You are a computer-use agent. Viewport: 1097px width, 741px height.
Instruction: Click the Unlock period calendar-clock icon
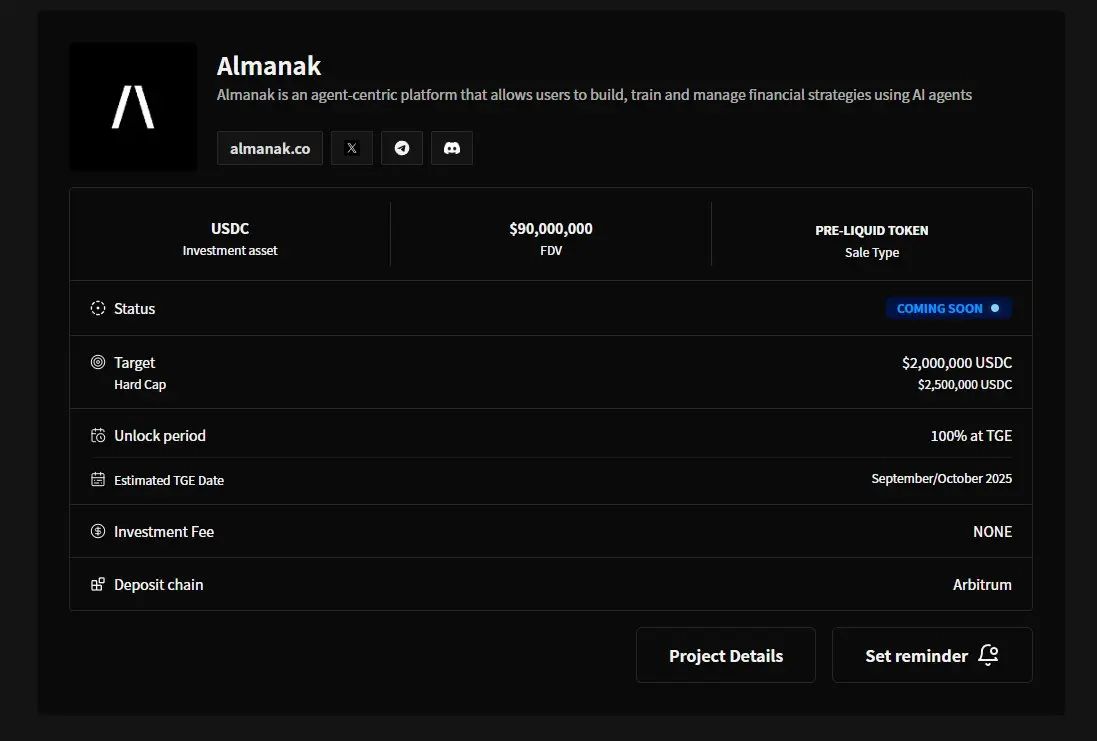coord(98,435)
